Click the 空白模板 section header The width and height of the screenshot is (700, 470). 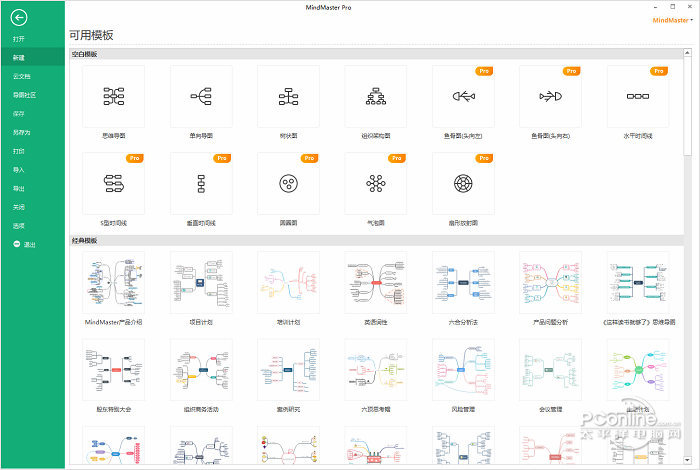(x=376, y=54)
